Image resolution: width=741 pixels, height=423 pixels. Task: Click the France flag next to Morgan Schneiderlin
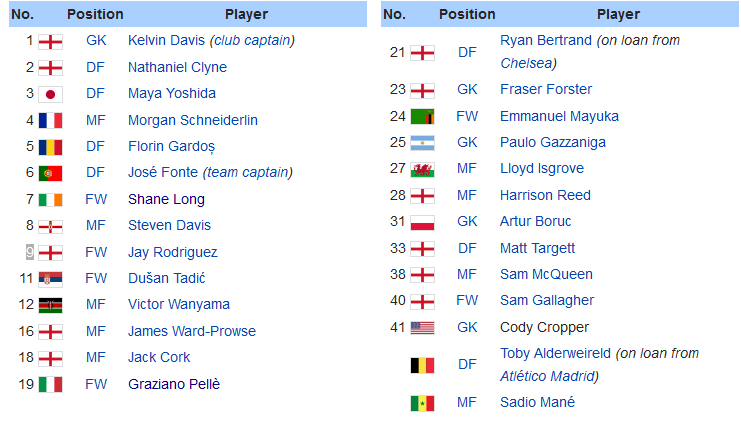[50, 121]
